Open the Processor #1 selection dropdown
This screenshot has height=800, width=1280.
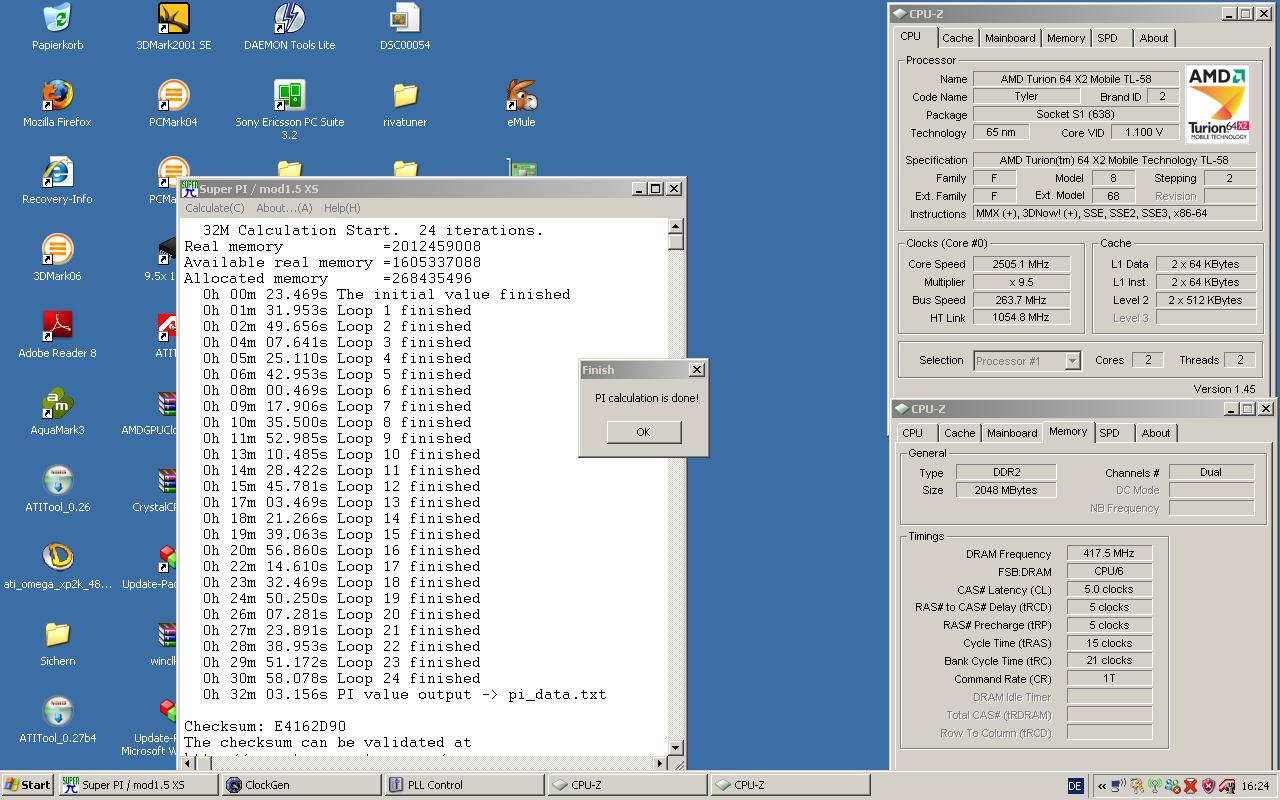[x=1027, y=360]
